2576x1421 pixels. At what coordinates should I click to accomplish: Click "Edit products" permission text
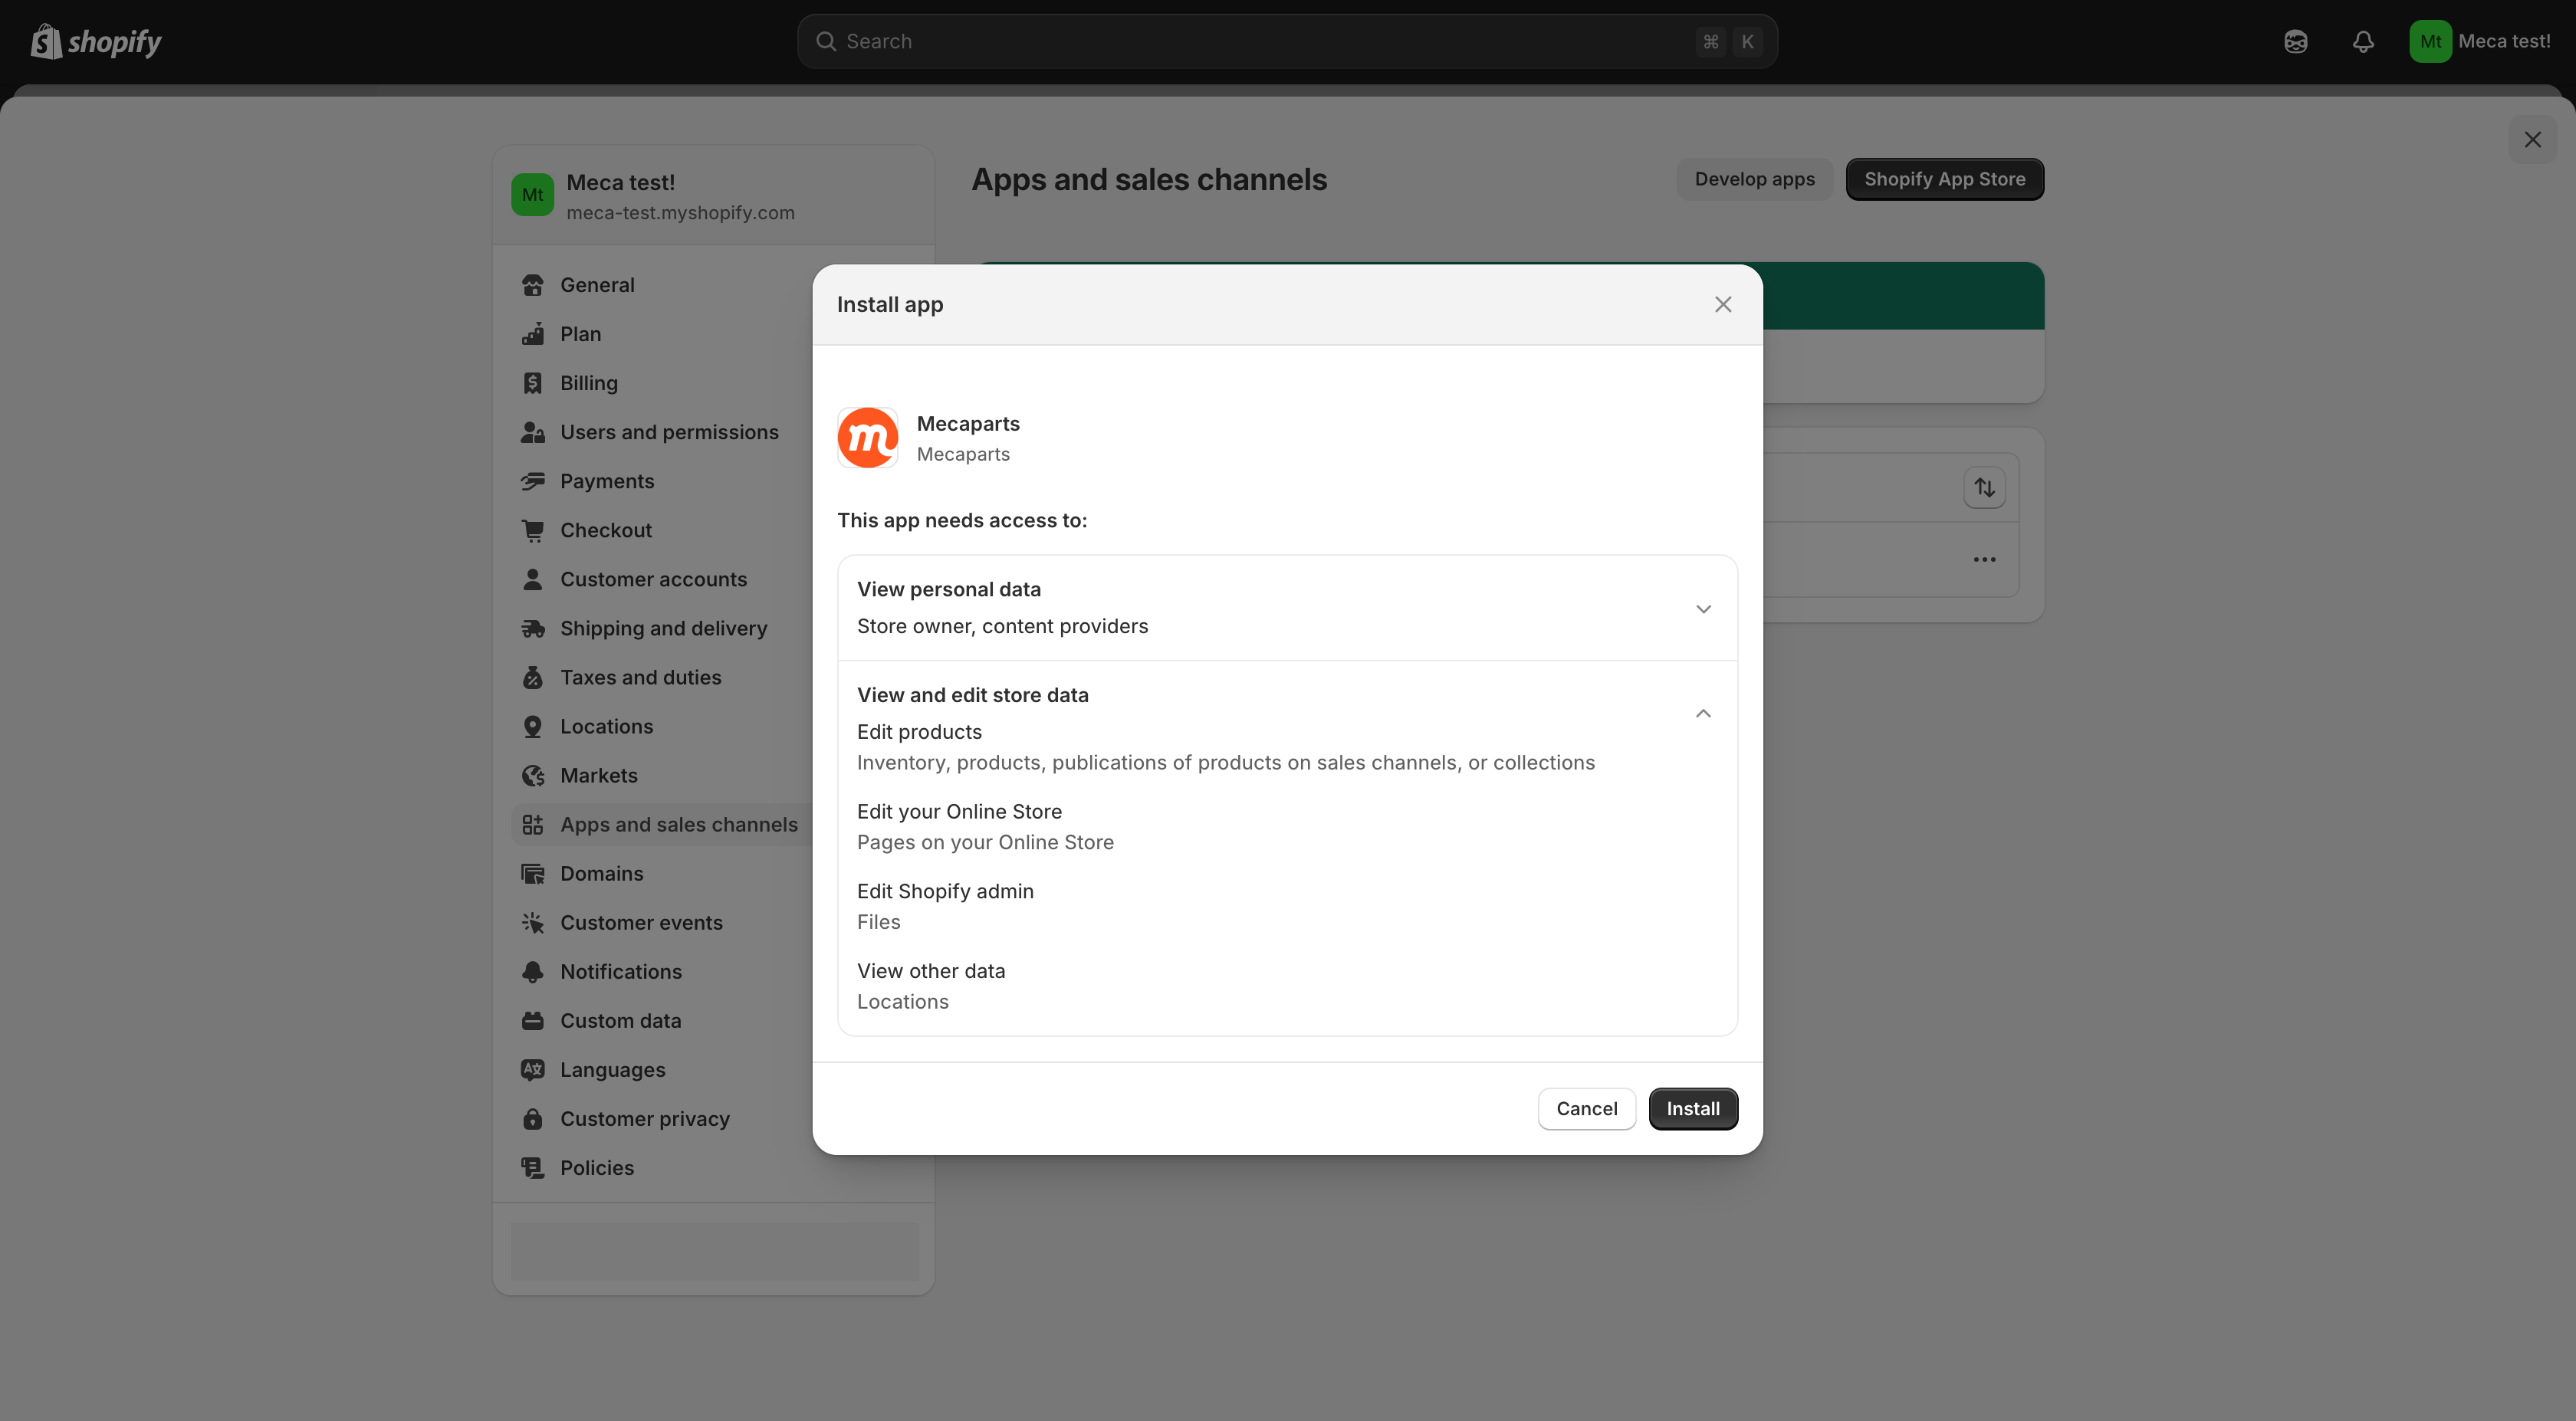pos(919,731)
